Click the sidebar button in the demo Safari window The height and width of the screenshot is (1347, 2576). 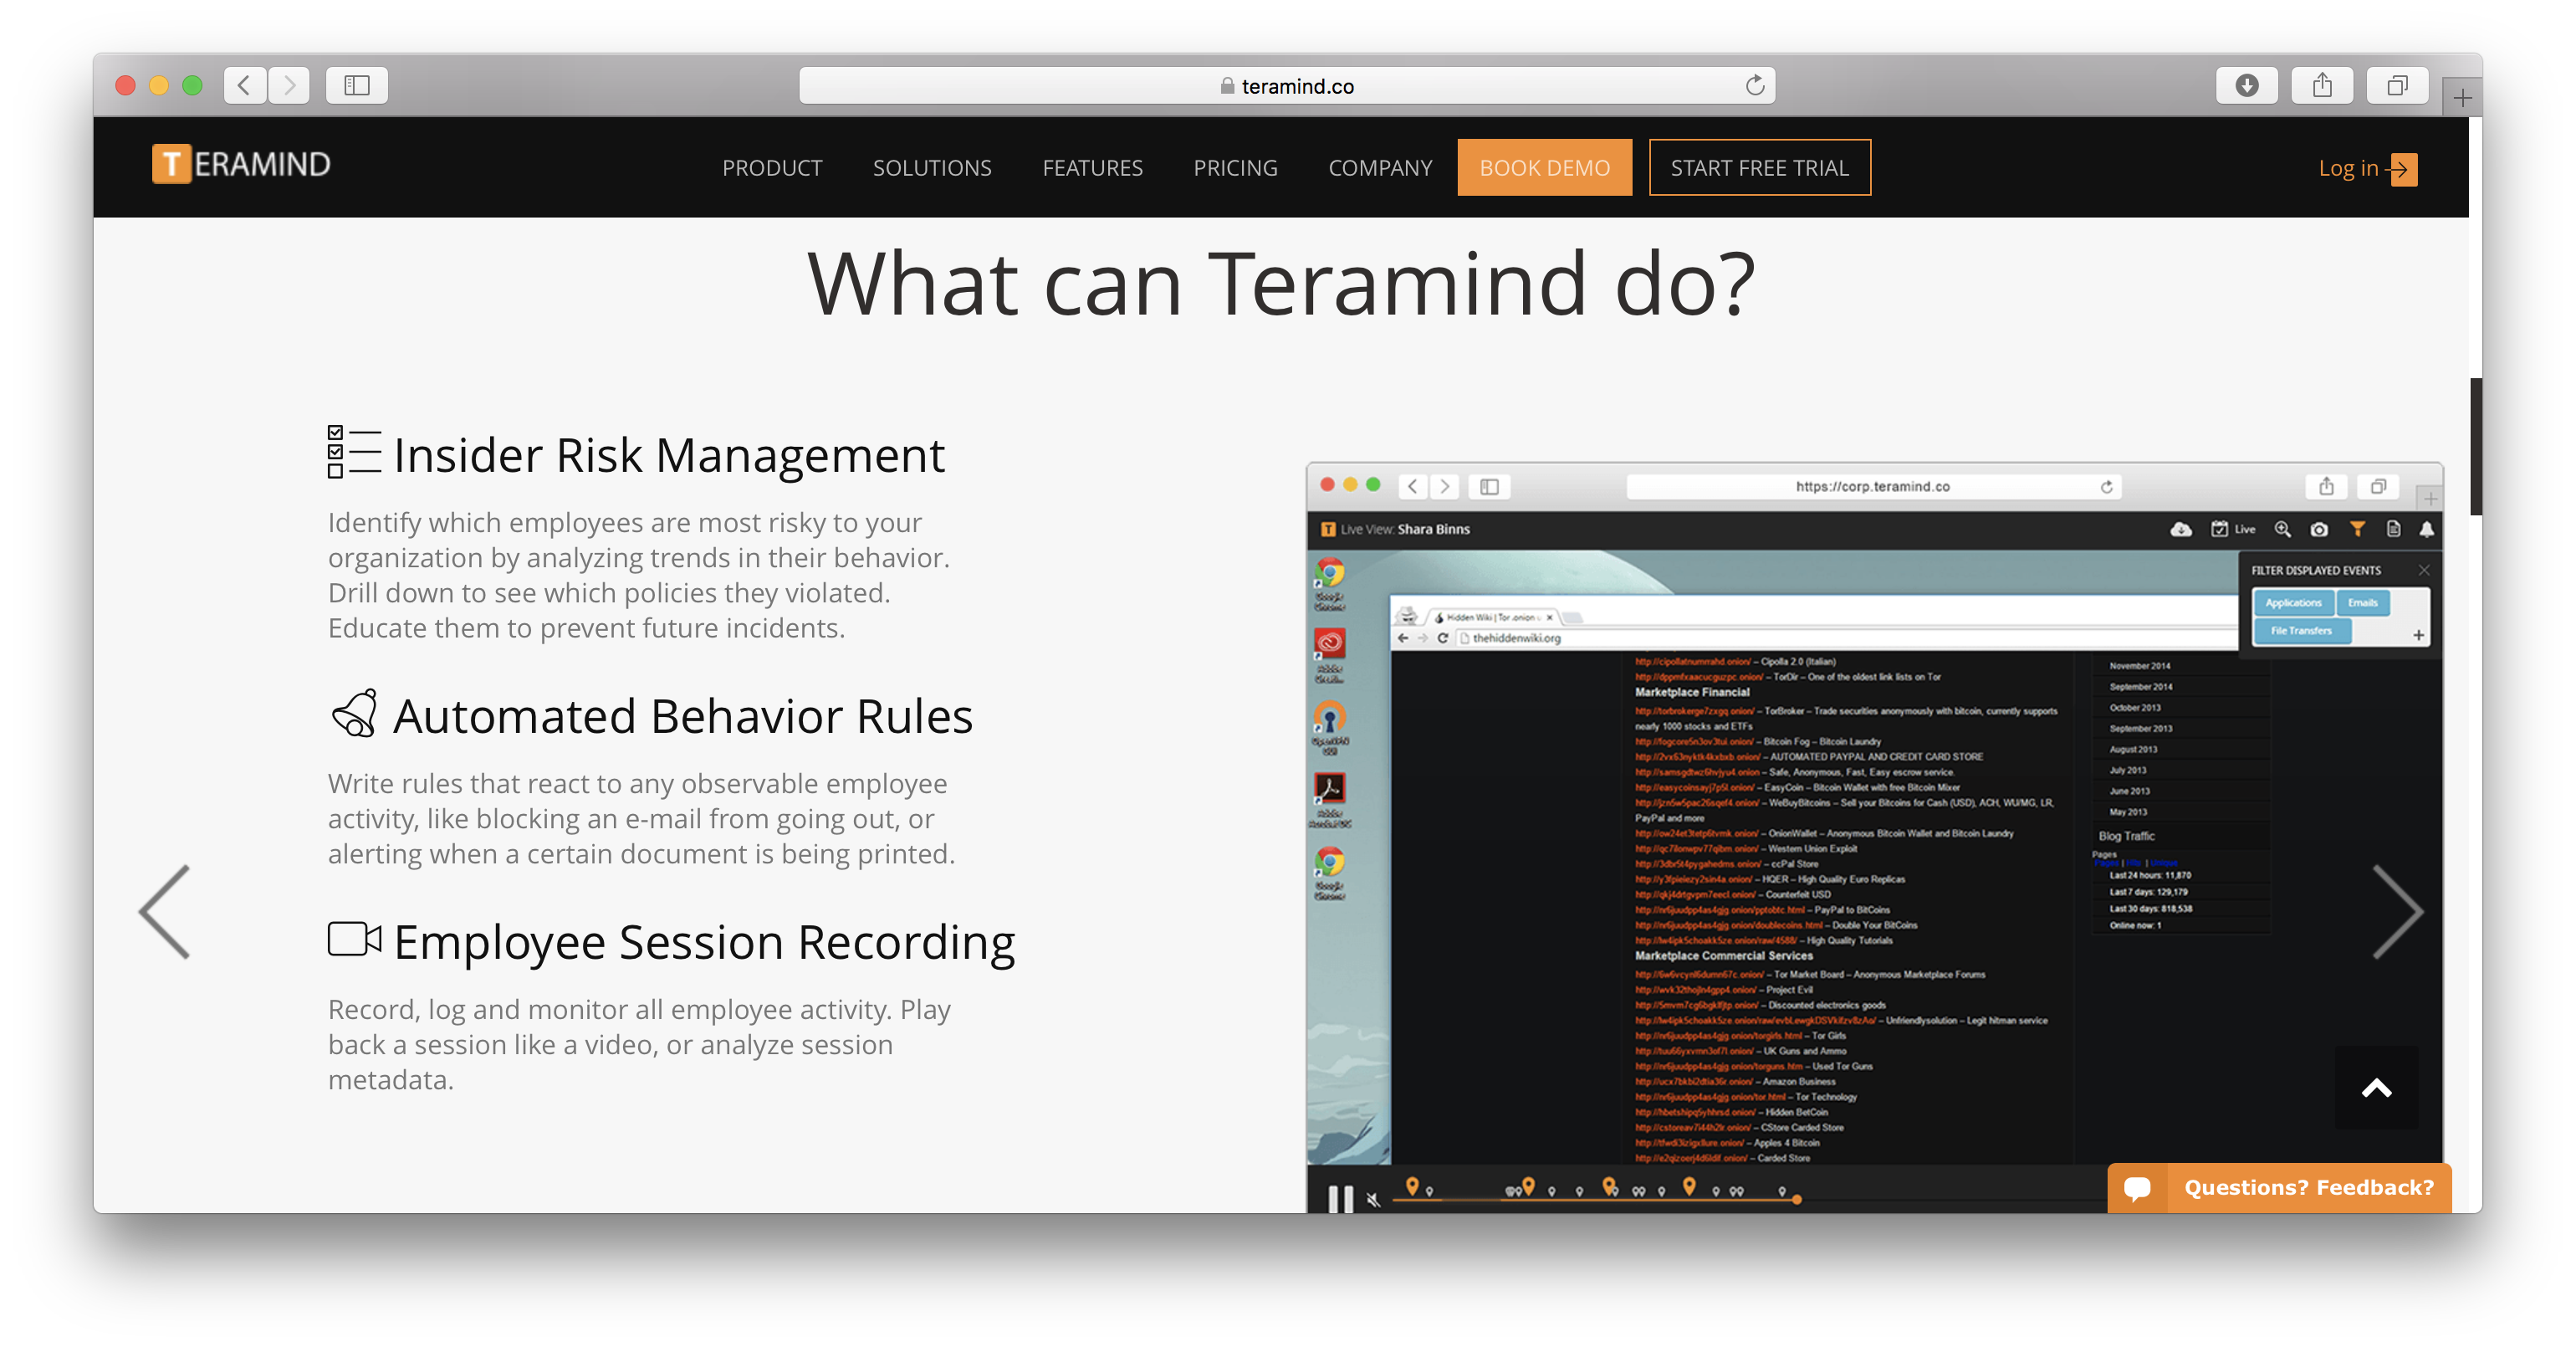(1489, 486)
